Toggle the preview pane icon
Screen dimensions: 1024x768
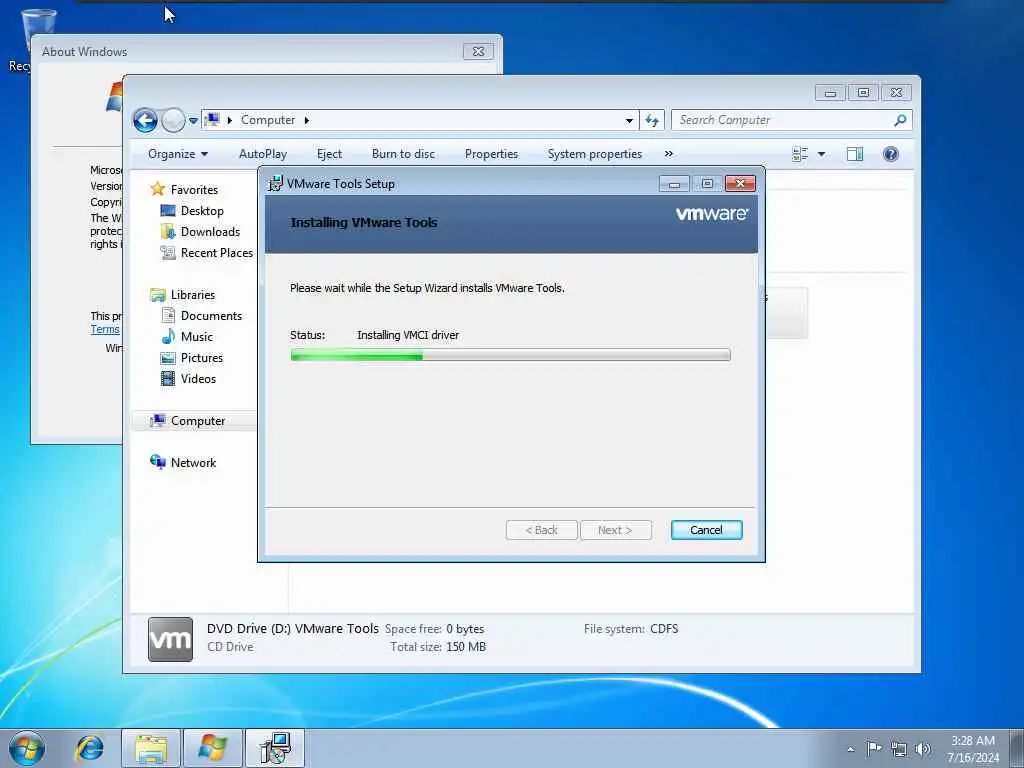coord(855,154)
